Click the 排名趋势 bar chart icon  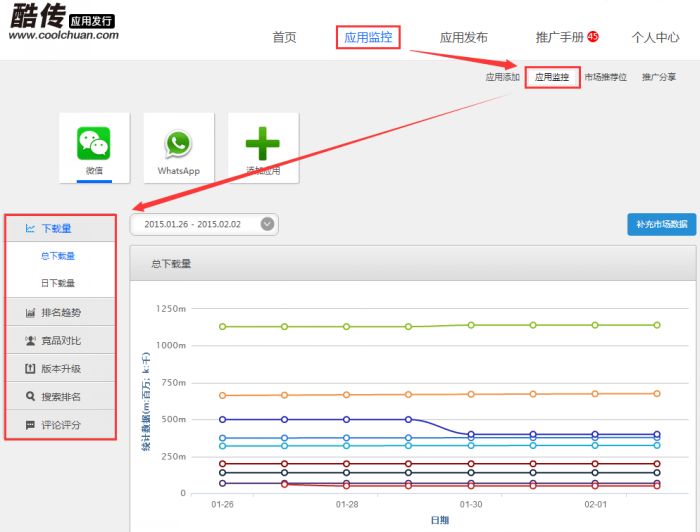tap(30, 312)
